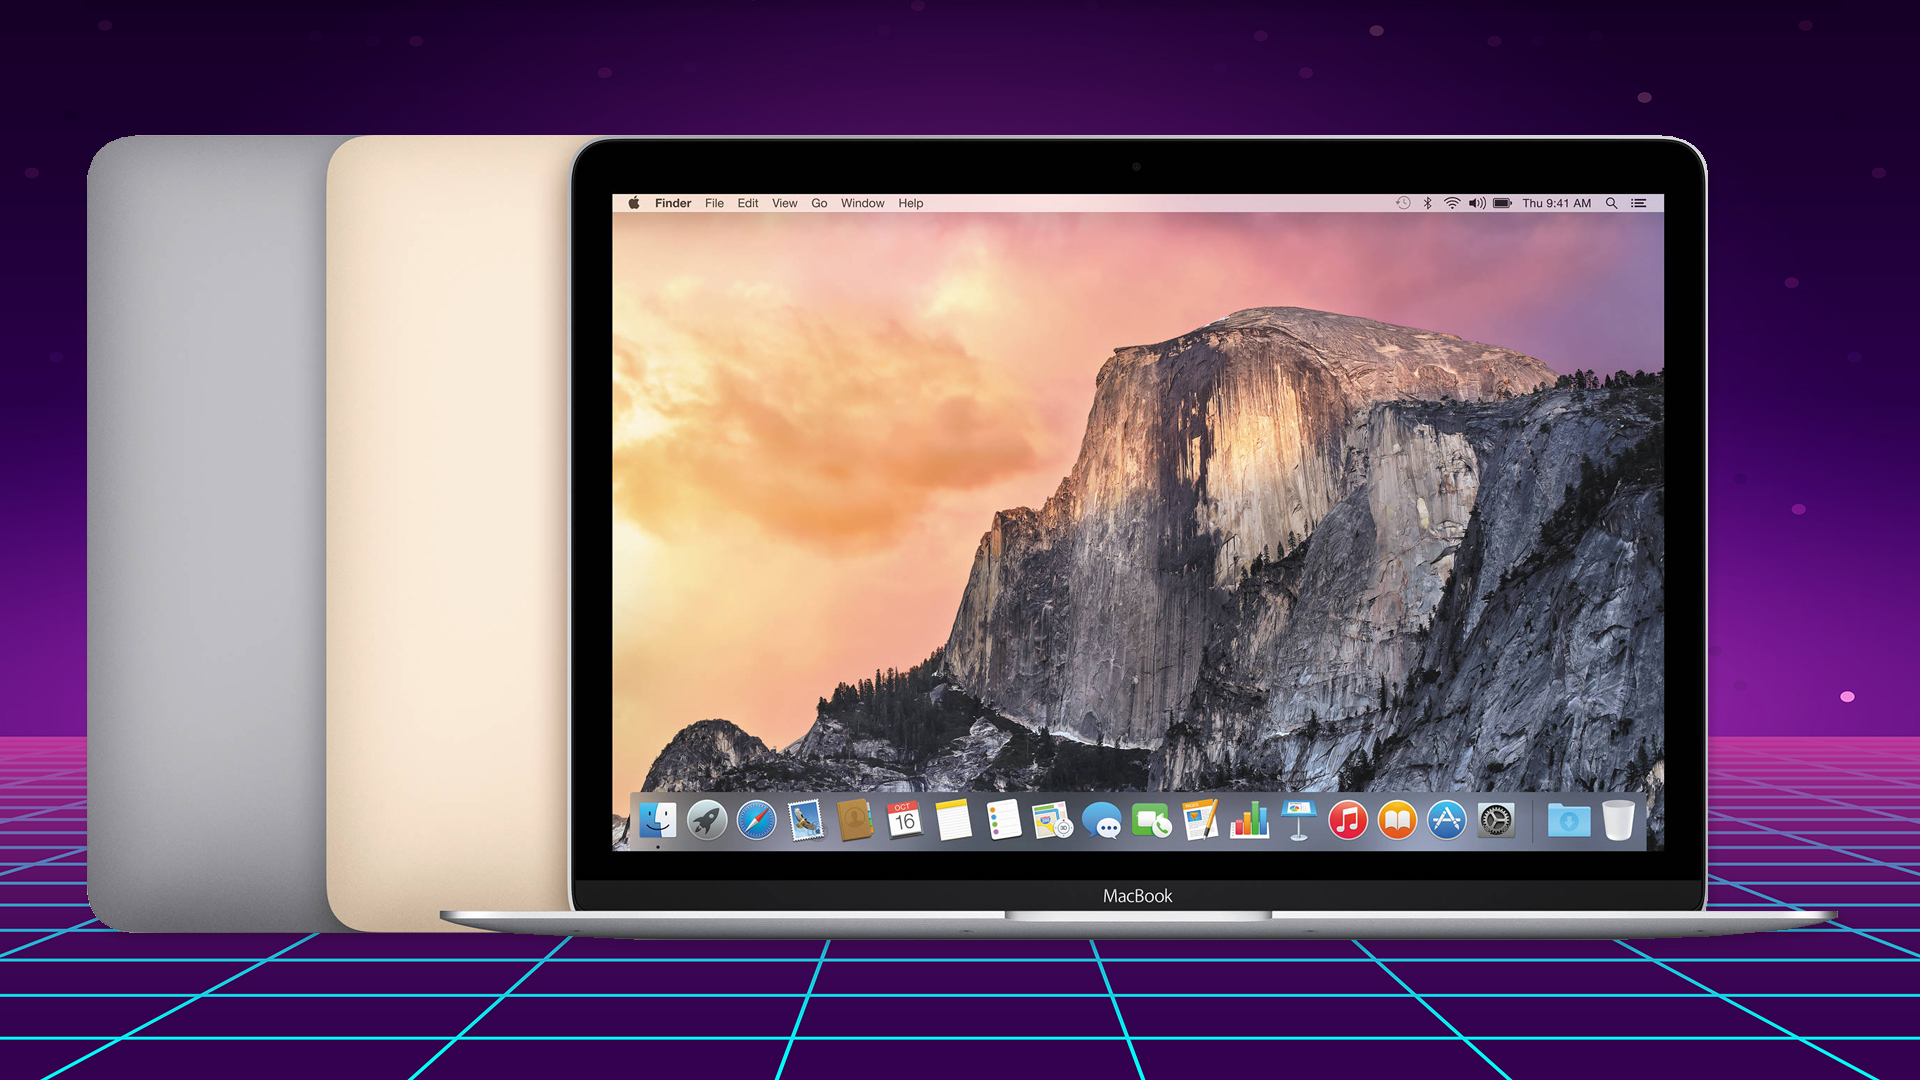The image size is (1920, 1080).
Task: Open the Go menu
Action: (819, 203)
